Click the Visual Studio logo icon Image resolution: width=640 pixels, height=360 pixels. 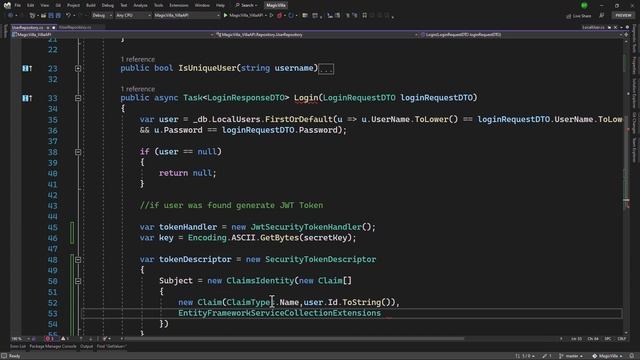click(7, 5)
